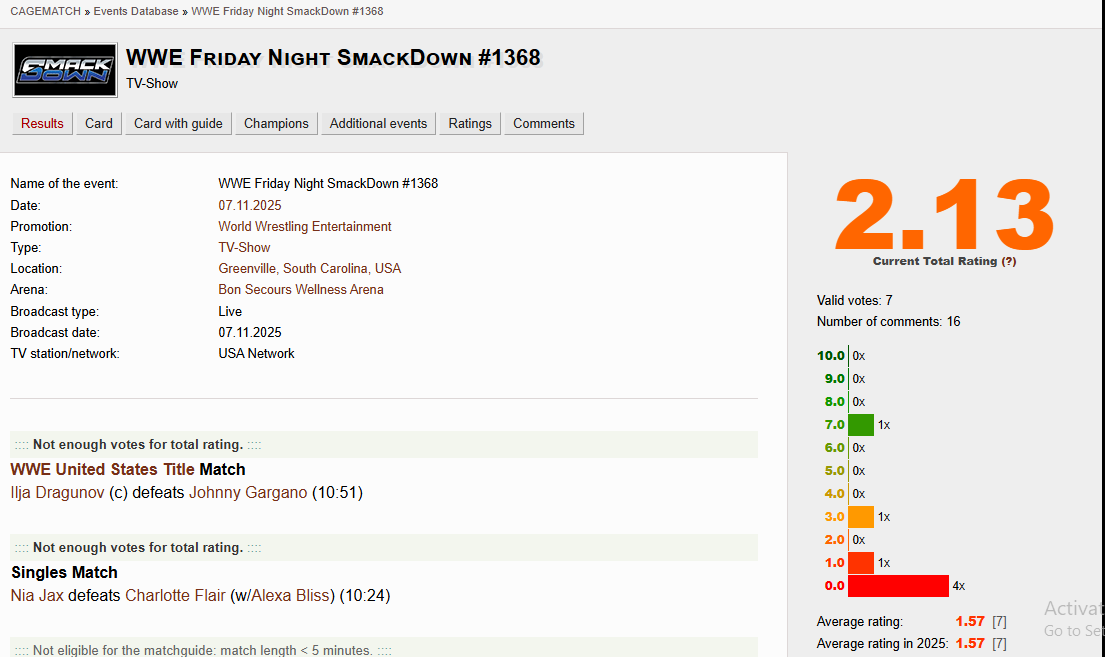Click the Singles Match heading
The image size is (1105, 657).
coord(64,572)
